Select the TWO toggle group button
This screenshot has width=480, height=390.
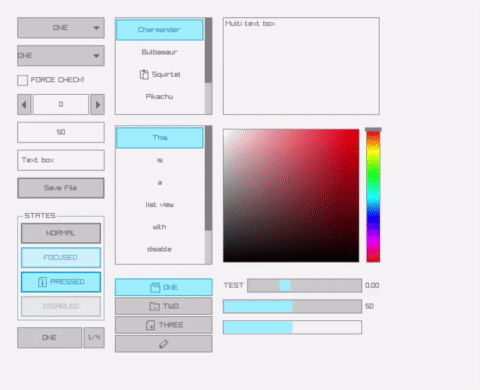tap(164, 306)
